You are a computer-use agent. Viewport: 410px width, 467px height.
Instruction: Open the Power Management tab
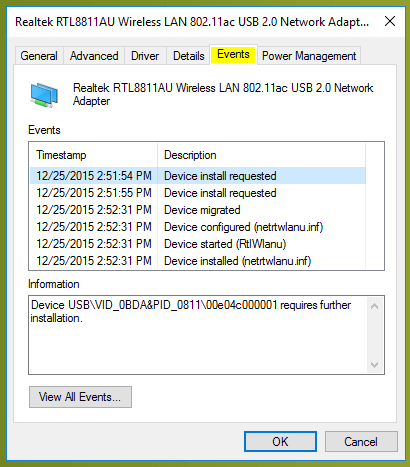pos(309,56)
